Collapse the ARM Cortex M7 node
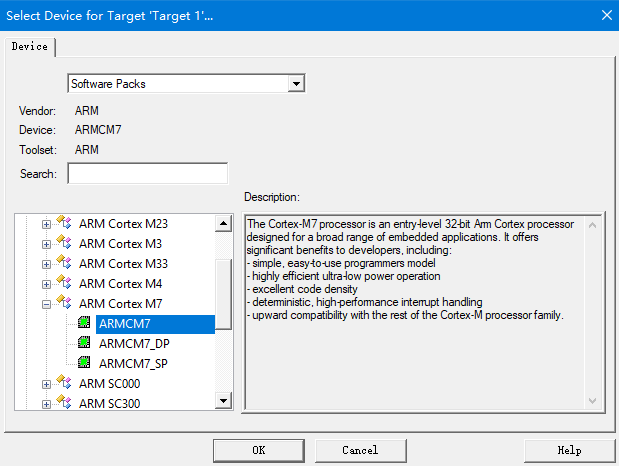Image resolution: width=619 pixels, height=466 pixels. point(46,304)
